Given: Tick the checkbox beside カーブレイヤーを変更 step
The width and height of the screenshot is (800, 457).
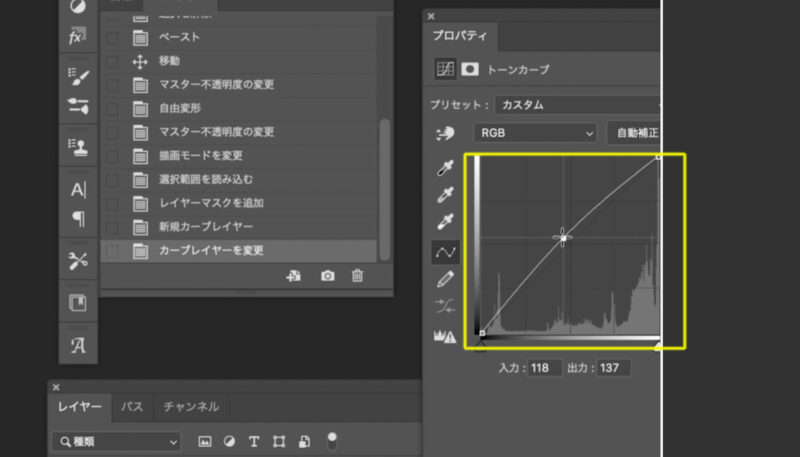Looking at the screenshot, I should pos(112,250).
